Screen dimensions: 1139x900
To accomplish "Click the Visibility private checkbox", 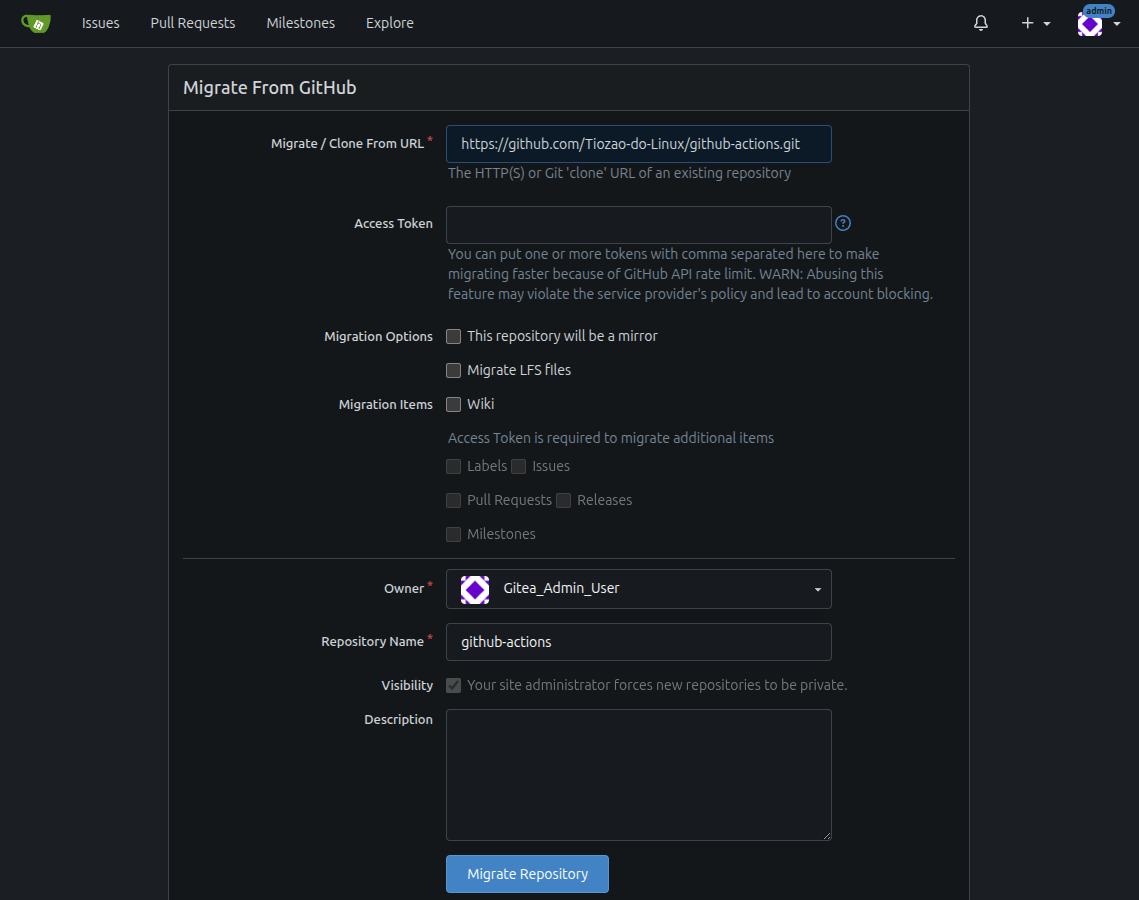I will 453,686.
